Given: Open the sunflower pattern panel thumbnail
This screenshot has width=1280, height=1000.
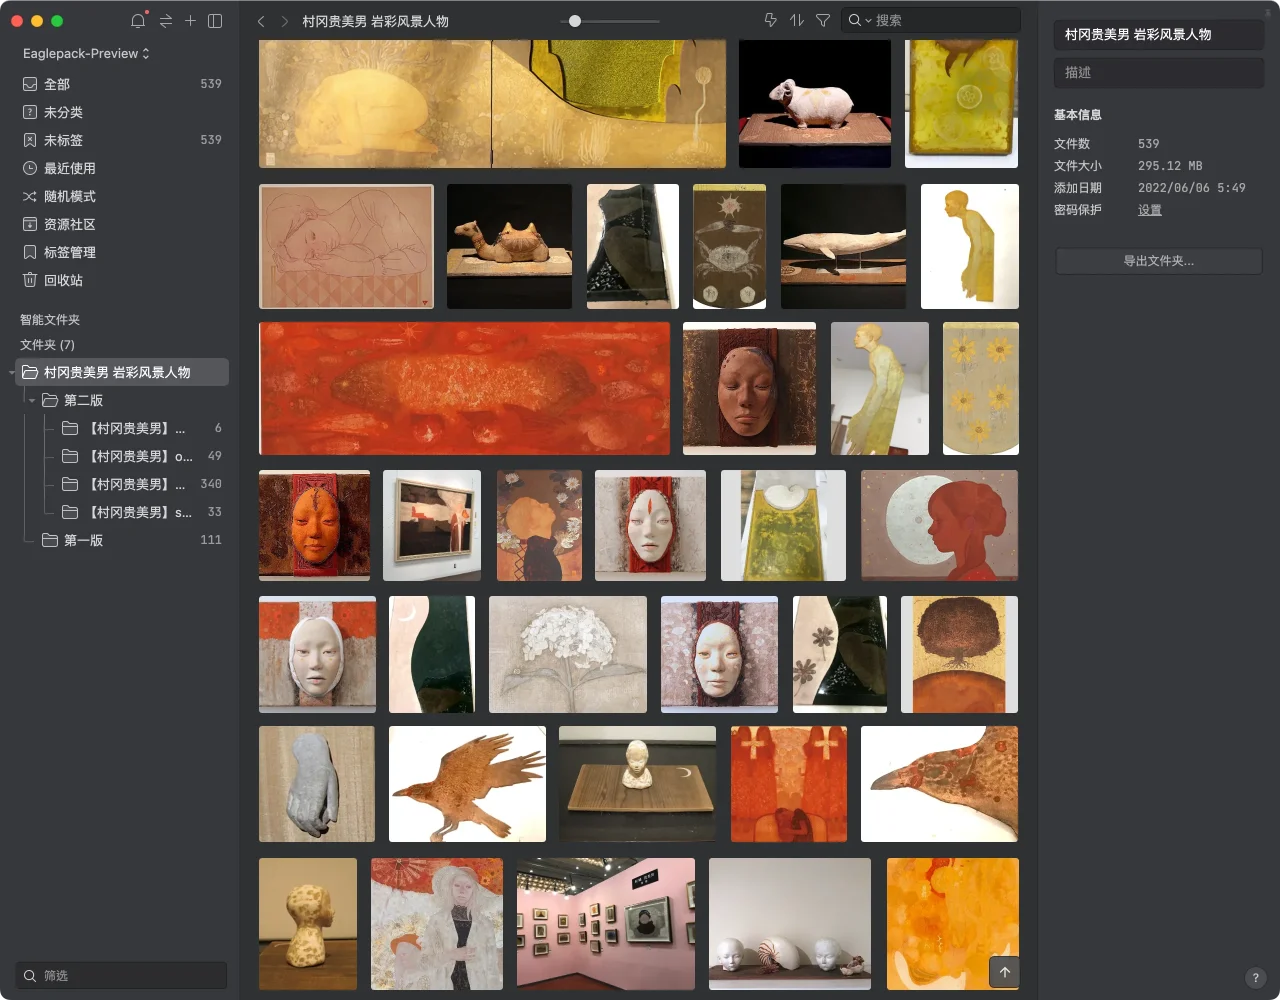Looking at the screenshot, I should (x=981, y=388).
